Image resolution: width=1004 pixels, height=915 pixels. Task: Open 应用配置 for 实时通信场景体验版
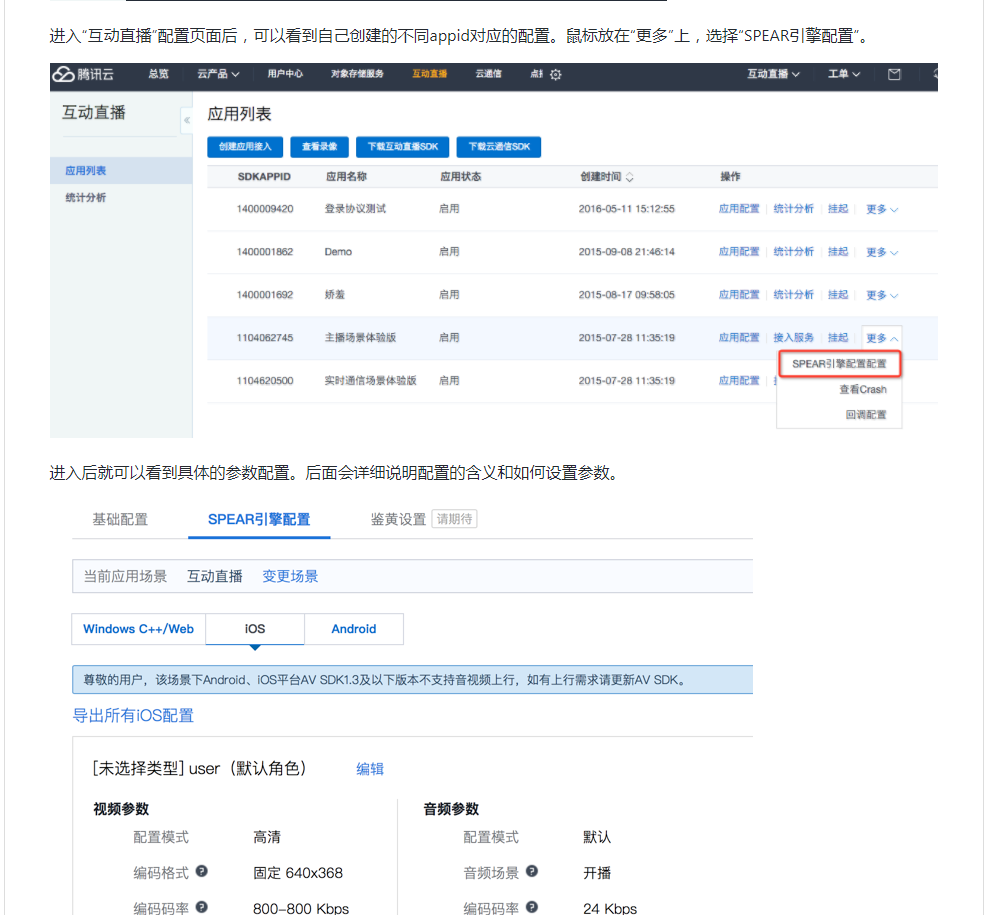[739, 380]
